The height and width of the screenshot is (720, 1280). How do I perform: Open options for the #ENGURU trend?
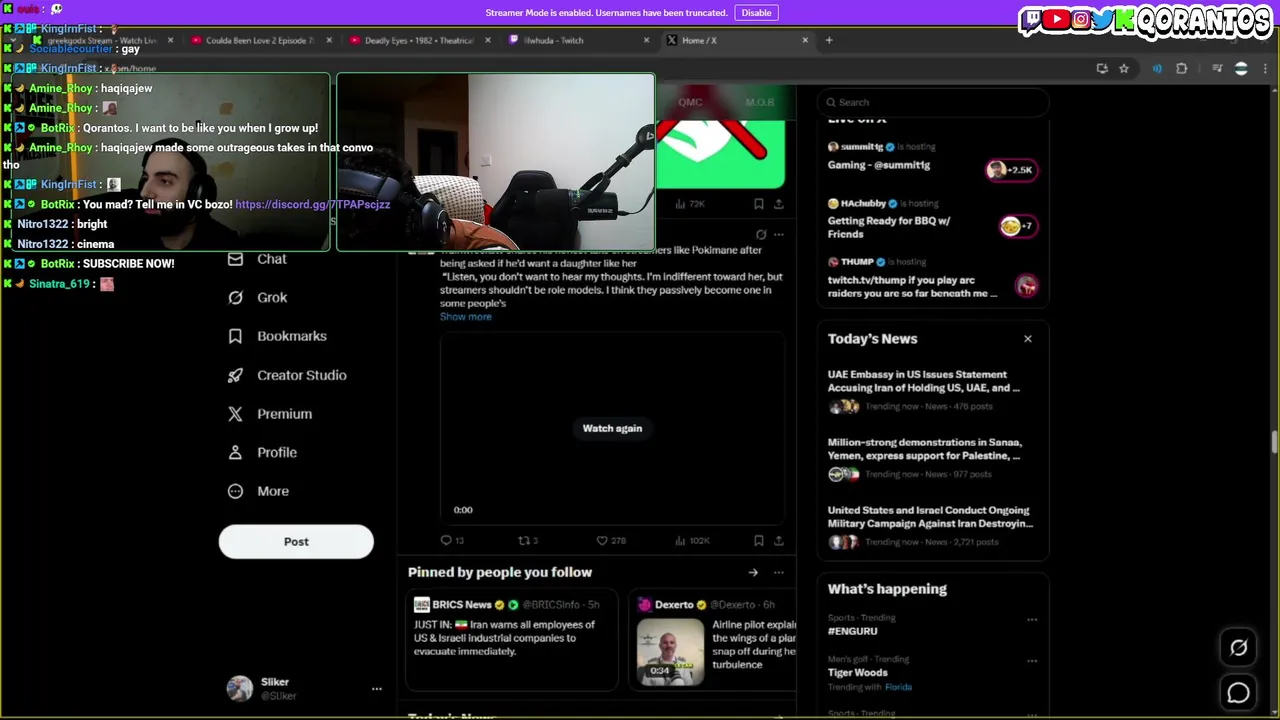[x=1031, y=619]
